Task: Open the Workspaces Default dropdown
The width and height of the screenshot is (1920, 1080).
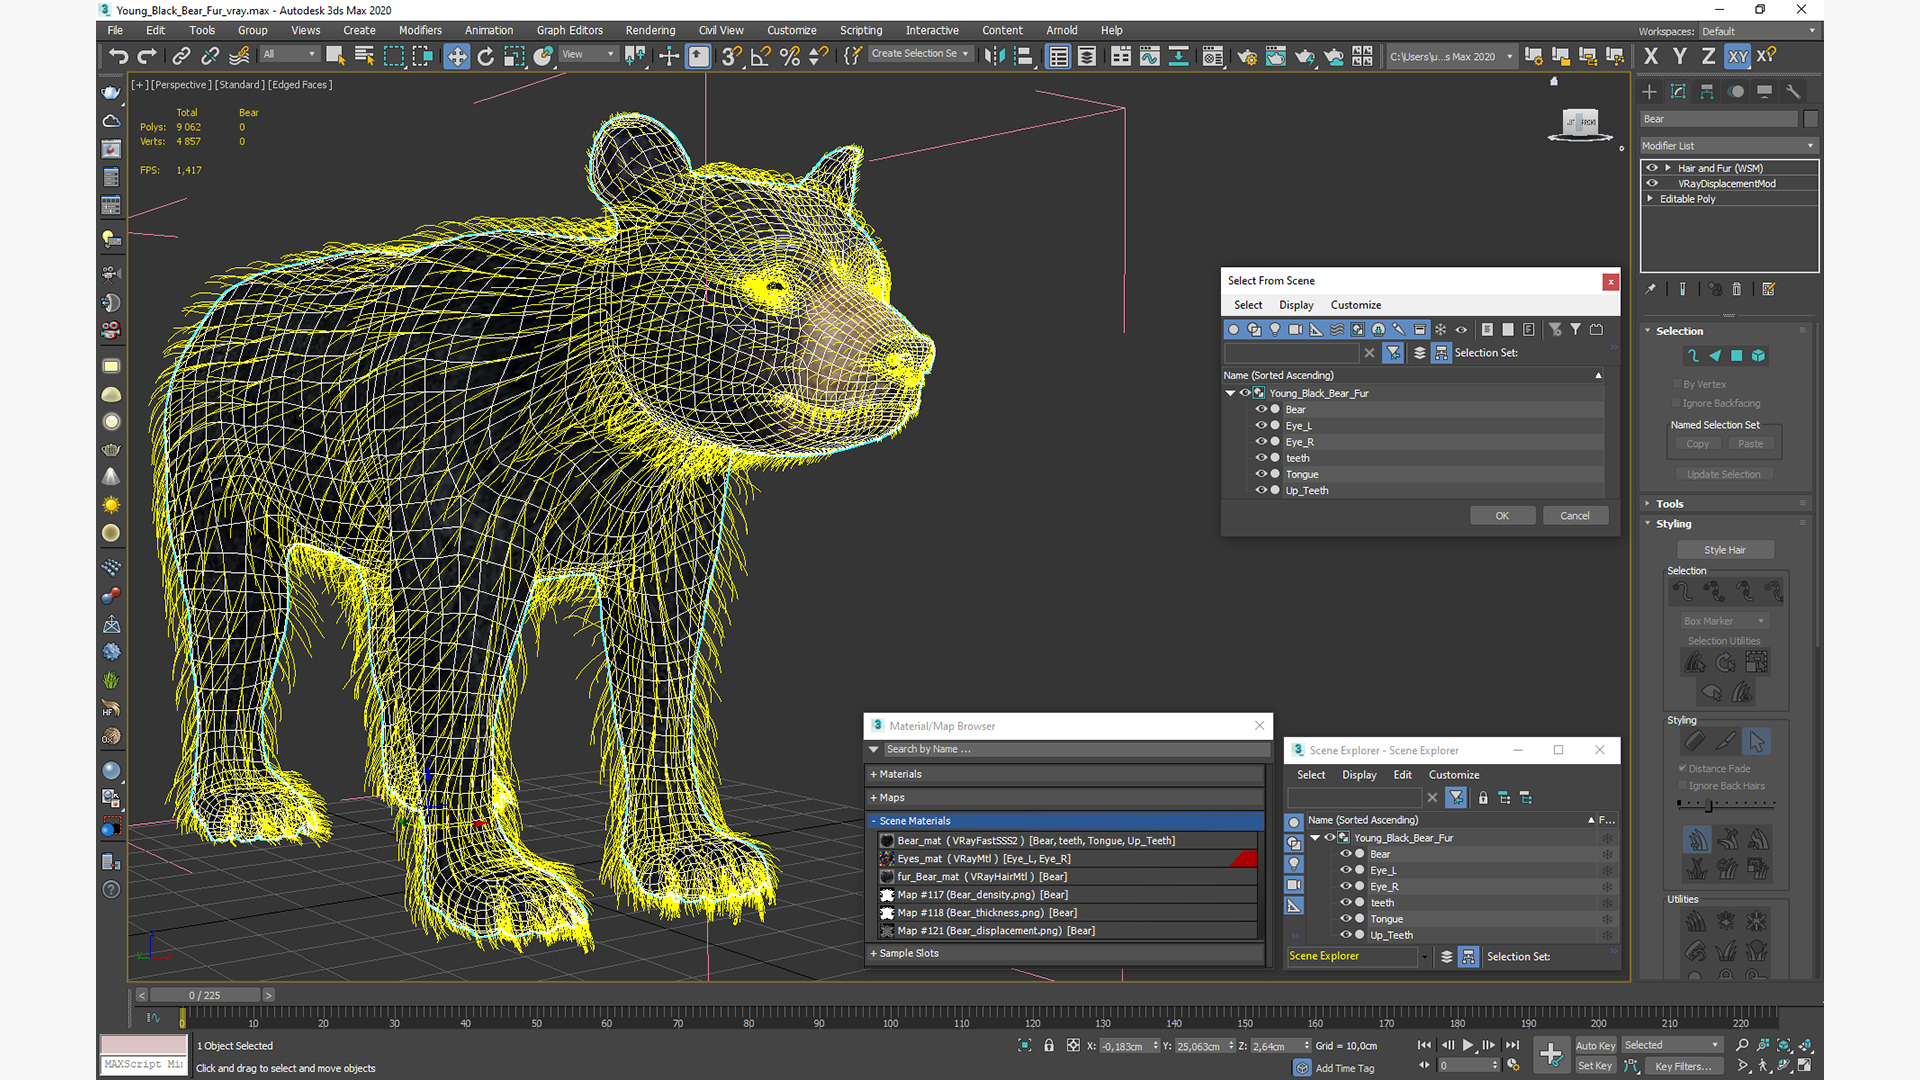Action: coord(1758,31)
